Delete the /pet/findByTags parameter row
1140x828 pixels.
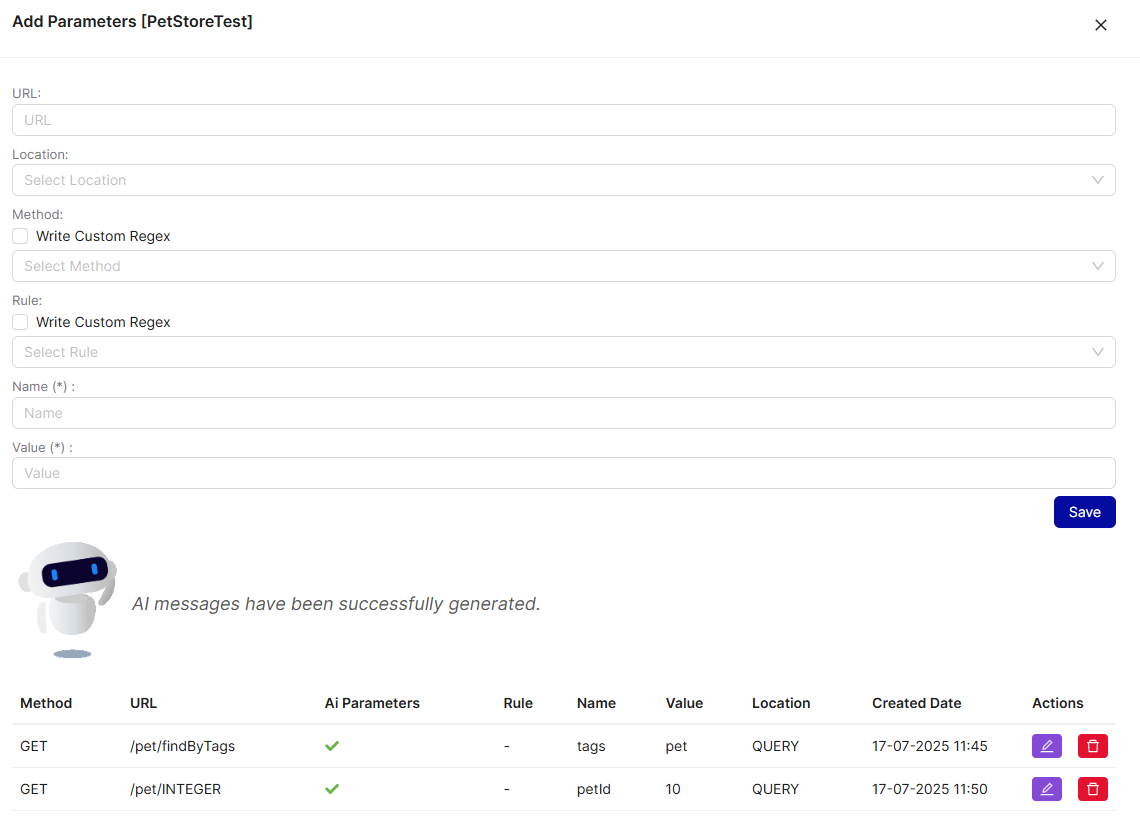click(x=1092, y=746)
